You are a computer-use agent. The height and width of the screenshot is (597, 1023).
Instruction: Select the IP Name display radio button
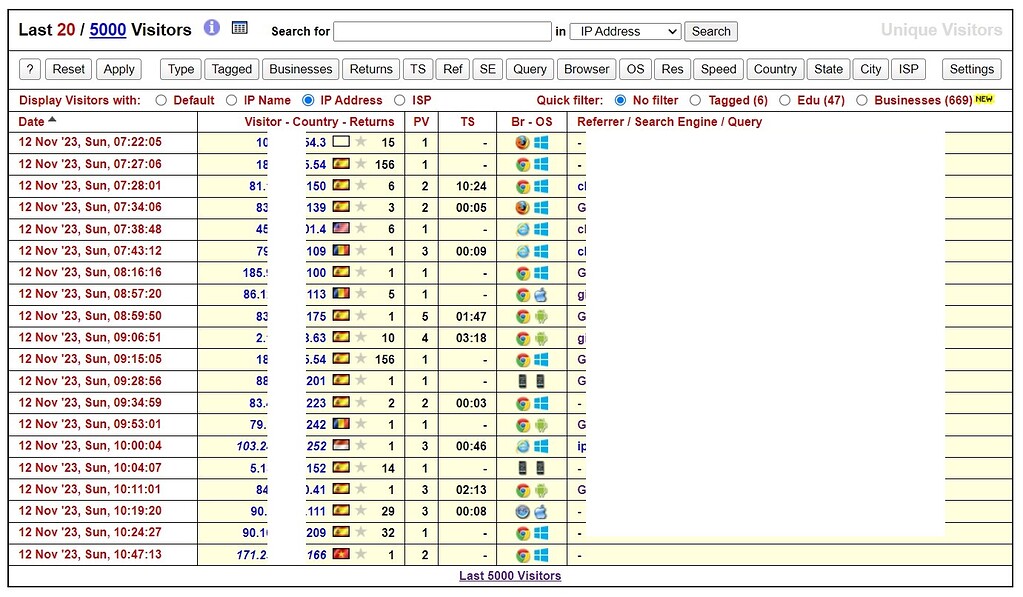[x=232, y=100]
